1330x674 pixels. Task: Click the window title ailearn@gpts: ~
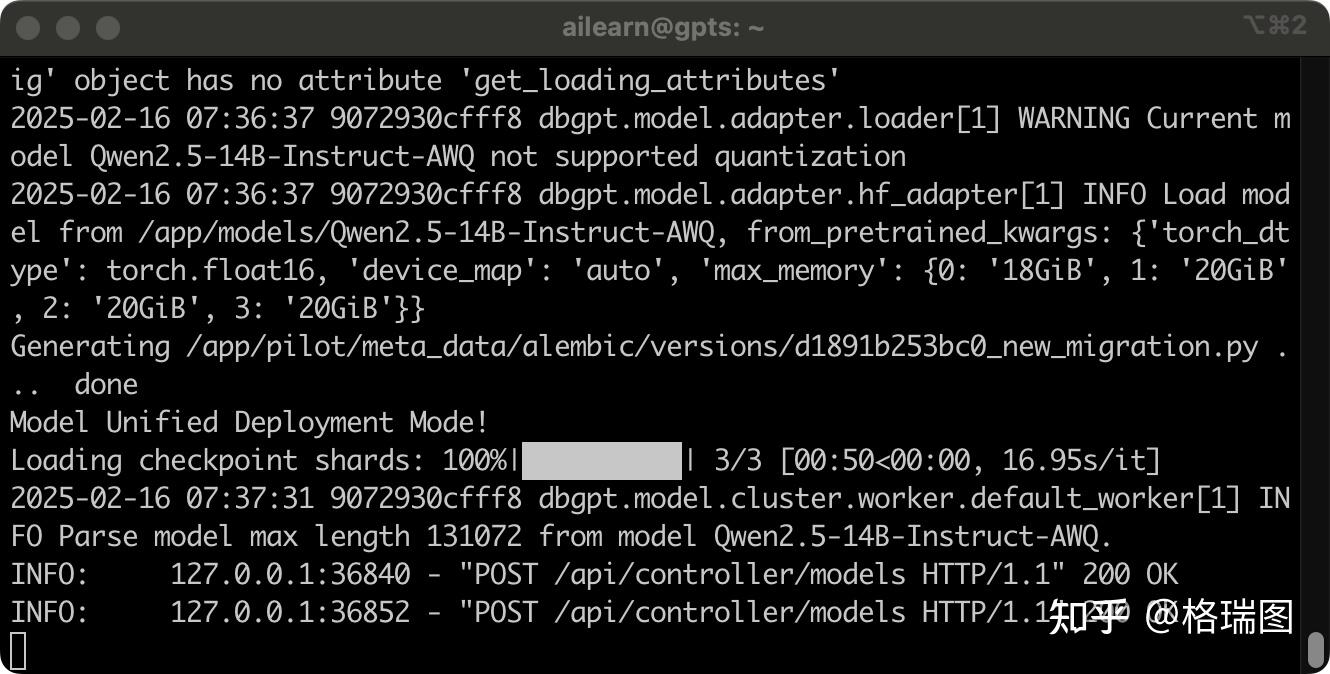click(x=663, y=27)
